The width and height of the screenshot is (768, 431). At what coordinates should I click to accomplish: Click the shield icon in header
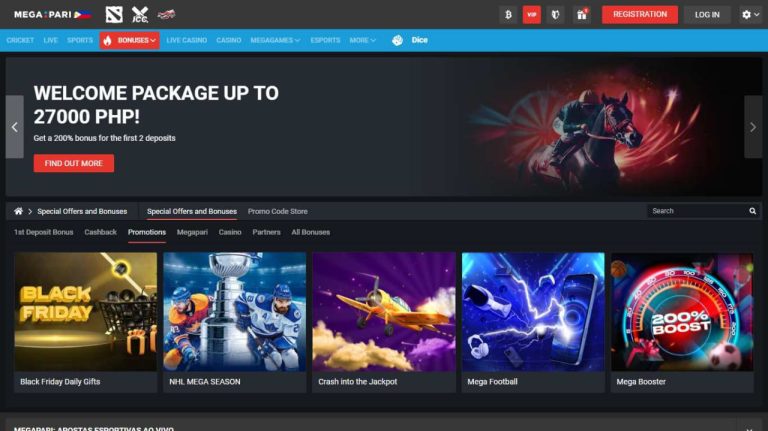pos(555,15)
